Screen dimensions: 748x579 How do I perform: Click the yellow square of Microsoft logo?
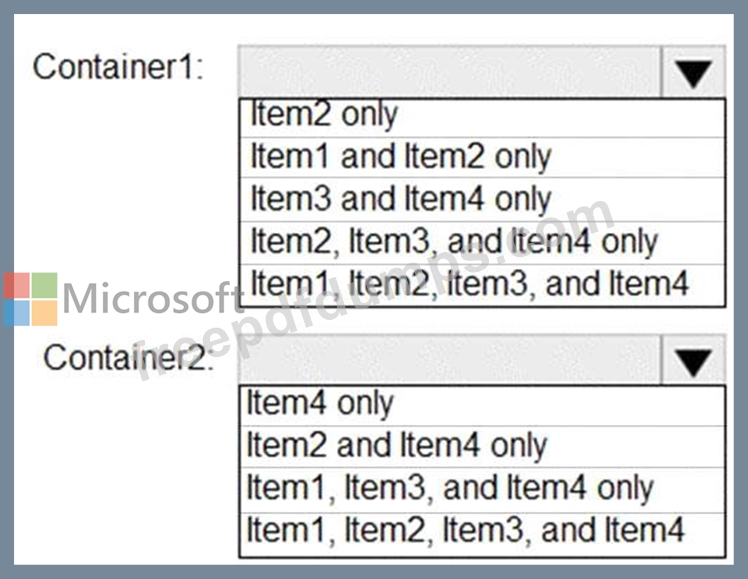tap(44, 313)
